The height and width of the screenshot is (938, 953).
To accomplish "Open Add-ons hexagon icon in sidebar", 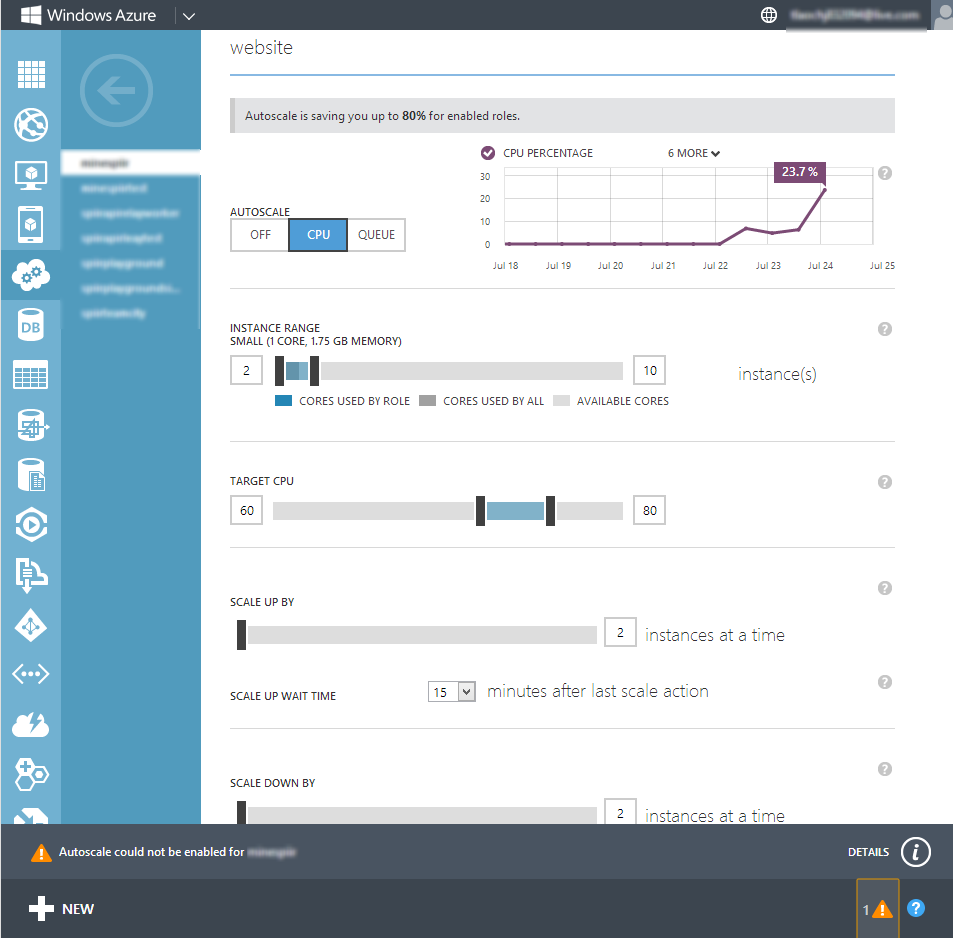I will (31, 774).
